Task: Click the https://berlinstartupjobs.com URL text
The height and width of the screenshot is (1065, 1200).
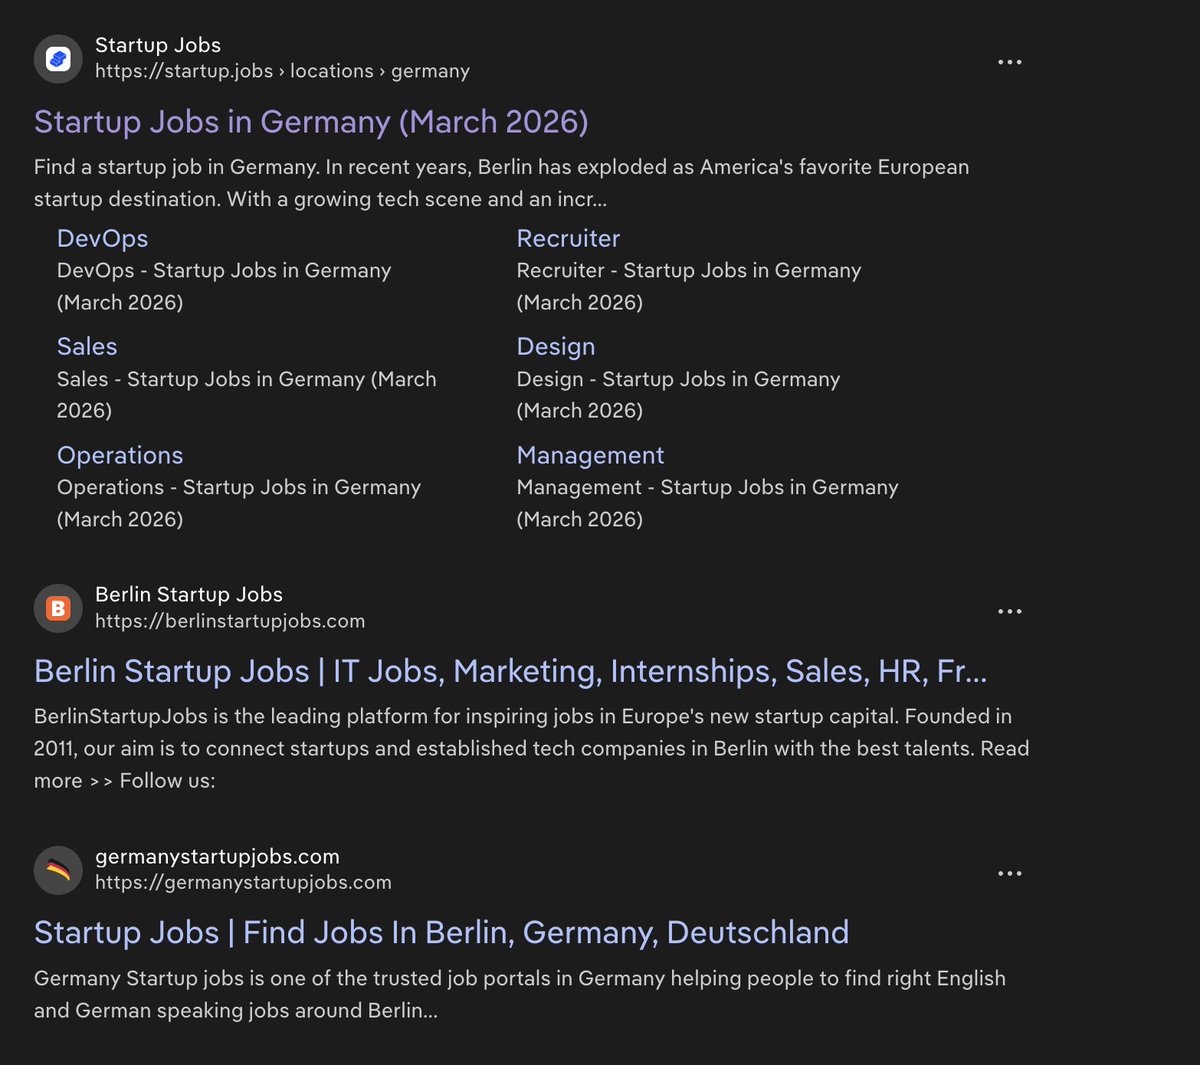Action: coord(230,620)
